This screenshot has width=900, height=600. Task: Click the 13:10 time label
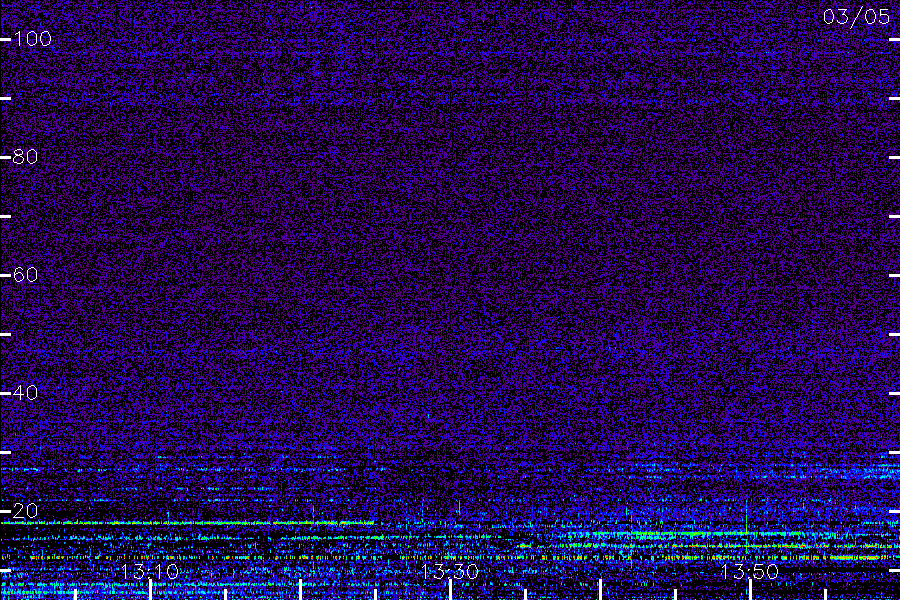[x=150, y=572]
